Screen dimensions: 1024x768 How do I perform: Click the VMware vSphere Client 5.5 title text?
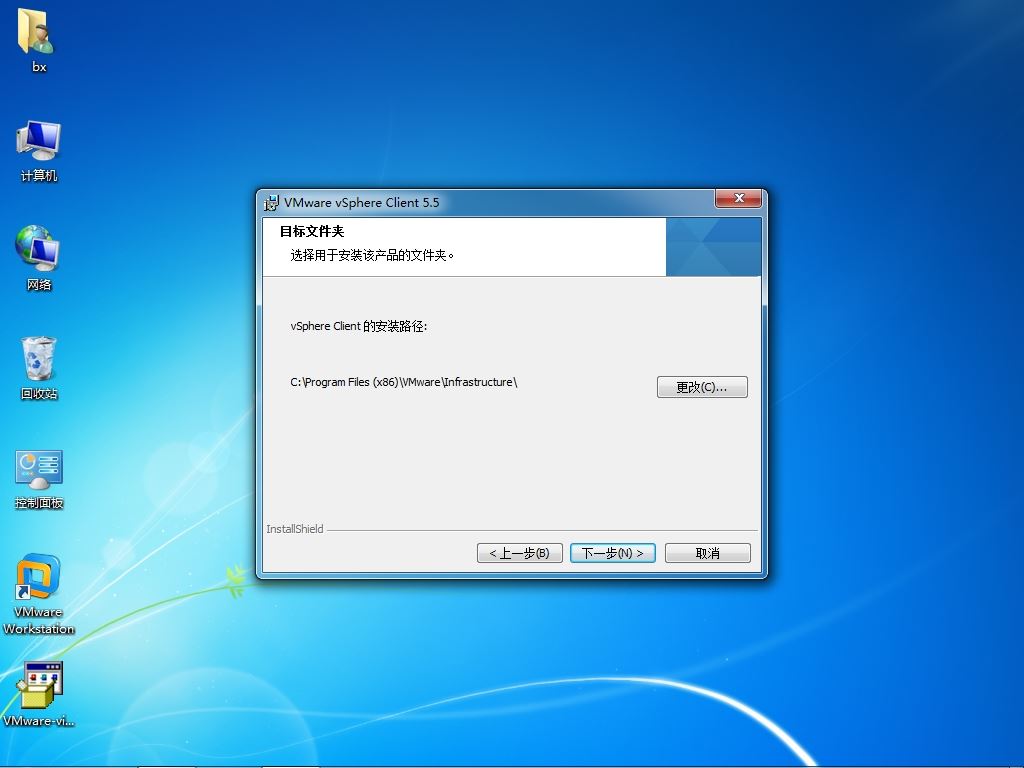(362, 202)
